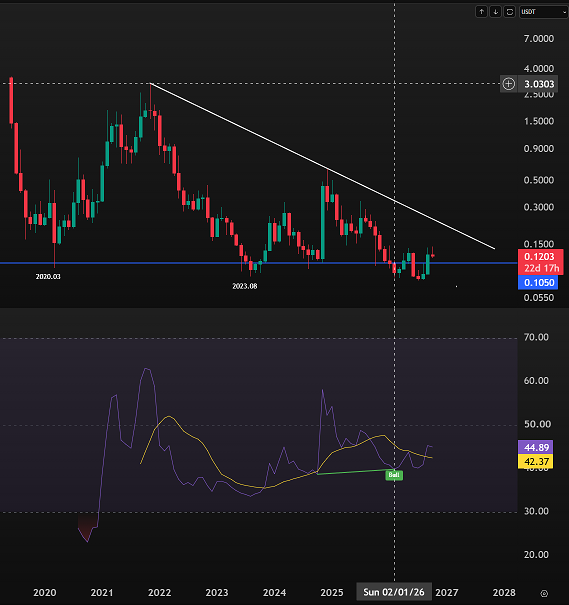Click the 2021 label on time axis

[102, 593]
